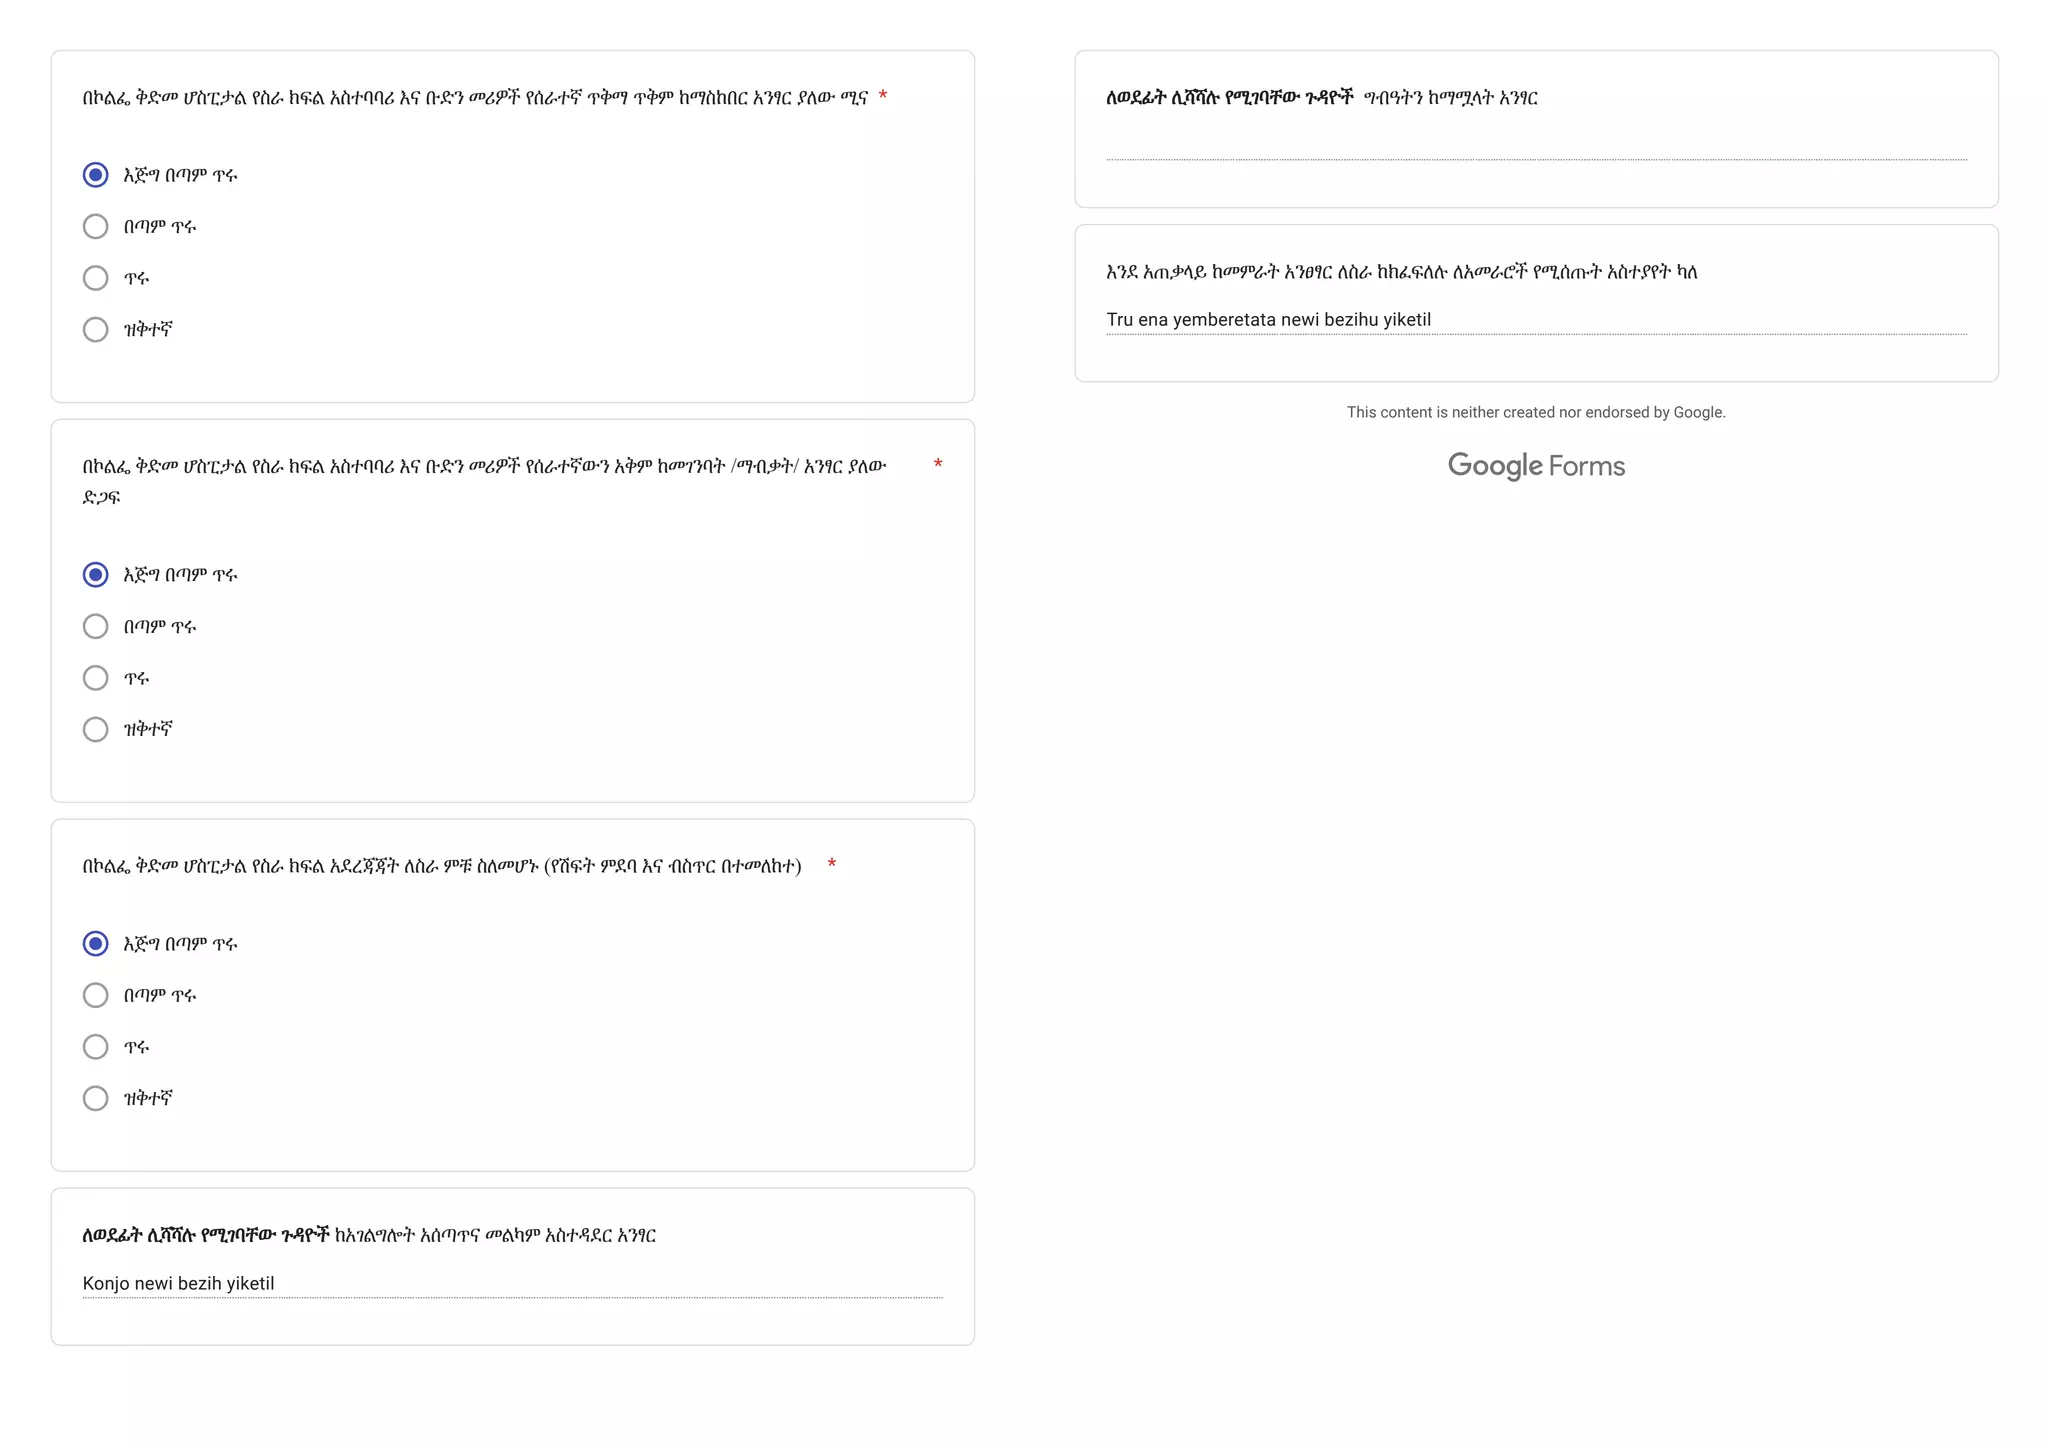Image resolution: width=2048 pixels, height=1447 pixels.
Task: Pick 'ጥሩ' in the second question
Action: click(95, 678)
